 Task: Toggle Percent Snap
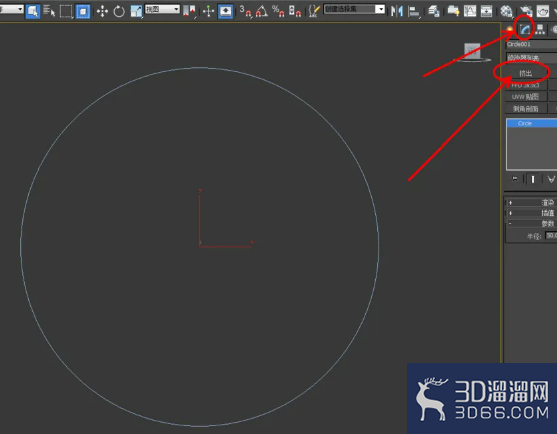pyautogui.click(x=278, y=11)
